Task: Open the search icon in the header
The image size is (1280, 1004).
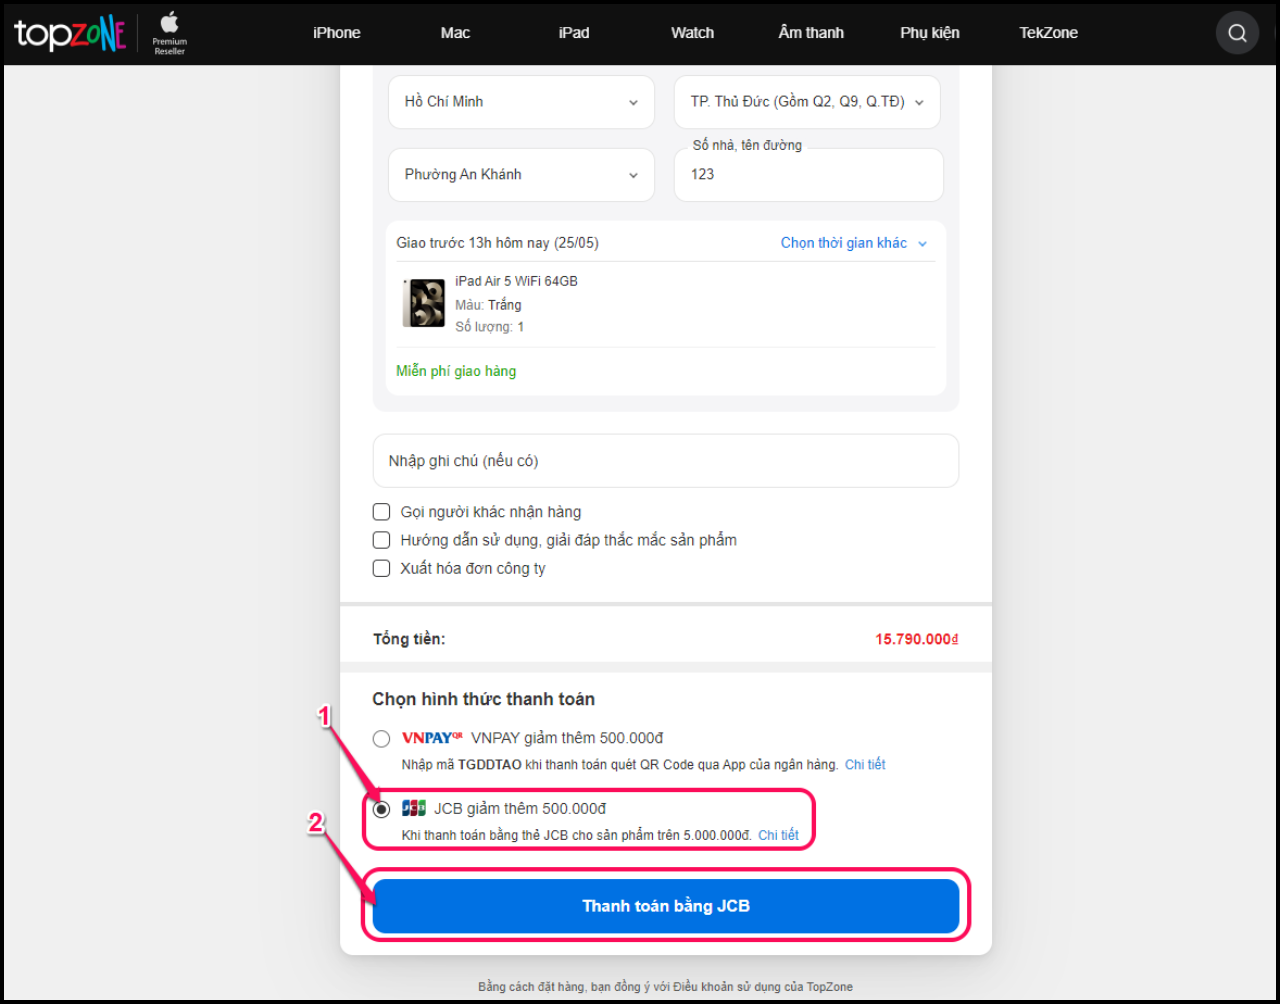Action: point(1237,33)
